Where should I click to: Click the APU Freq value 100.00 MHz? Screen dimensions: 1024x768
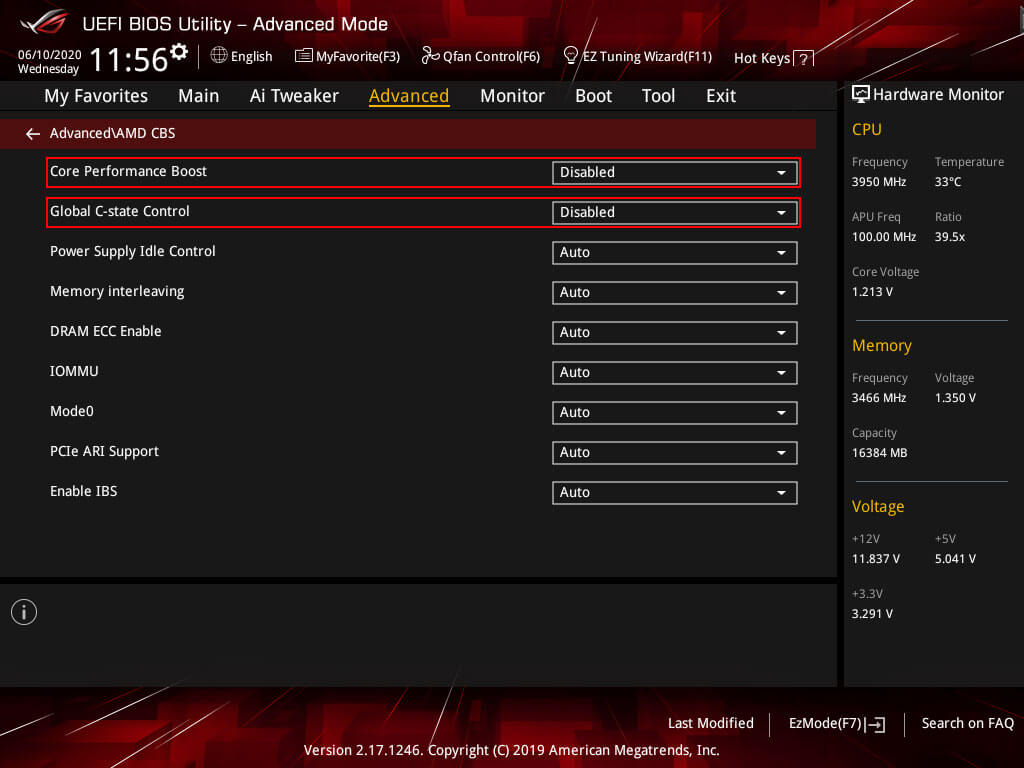point(884,236)
